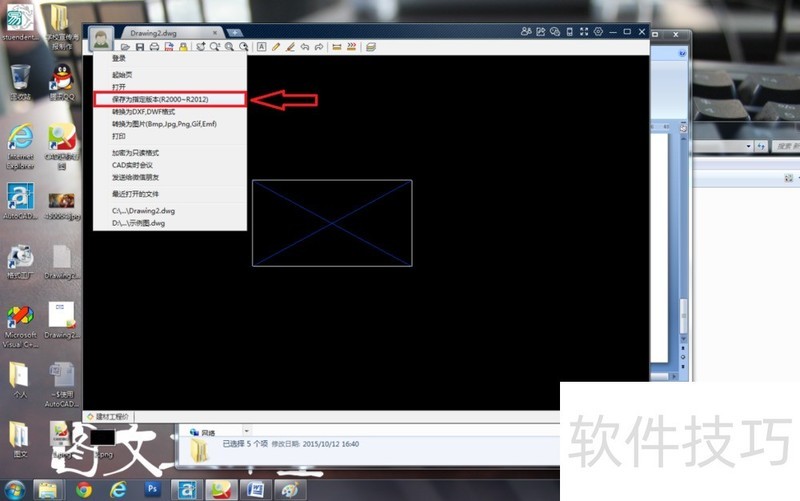The height and width of the screenshot is (501, 800).
Task: Choose 发送给微信朋友 menu entry
Action: (x=135, y=178)
